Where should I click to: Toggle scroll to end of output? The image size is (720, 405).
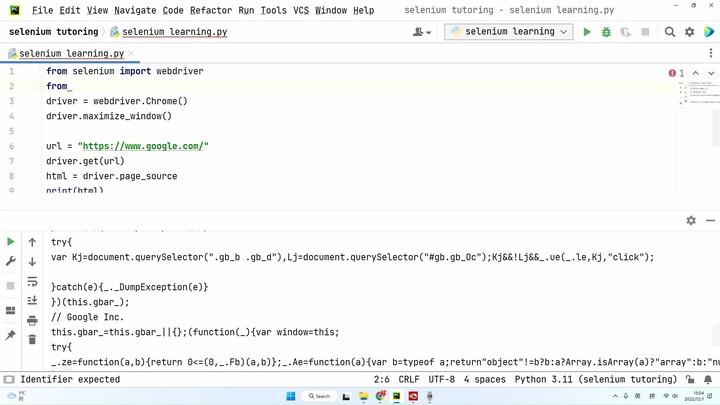tap(32, 300)
